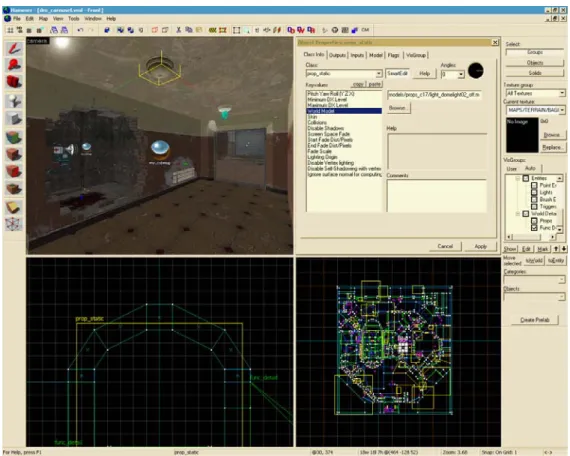Viewport: 570px width, 456px height.
Task: Click the Apply button
Action: [481, 247]
